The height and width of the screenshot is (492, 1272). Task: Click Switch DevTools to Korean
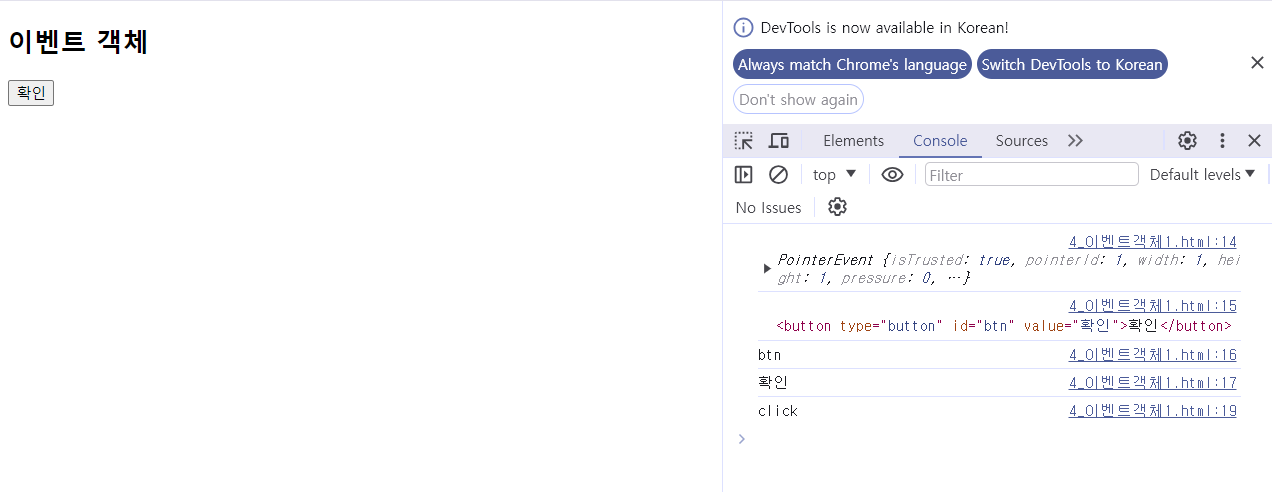pyautogui.click(x=1072, y=65)
